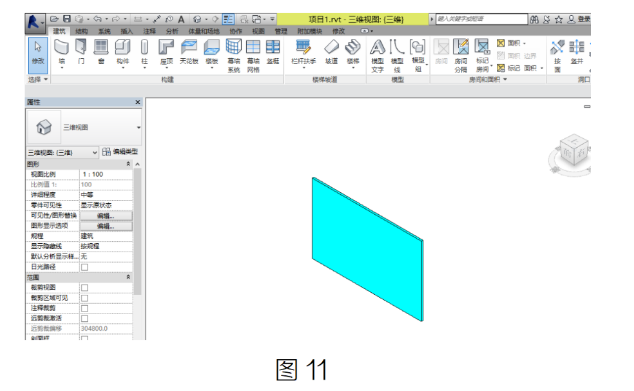The image size is (634, 391).
Task: Click the star favorites icon in title bar
Action: [559, 19]
